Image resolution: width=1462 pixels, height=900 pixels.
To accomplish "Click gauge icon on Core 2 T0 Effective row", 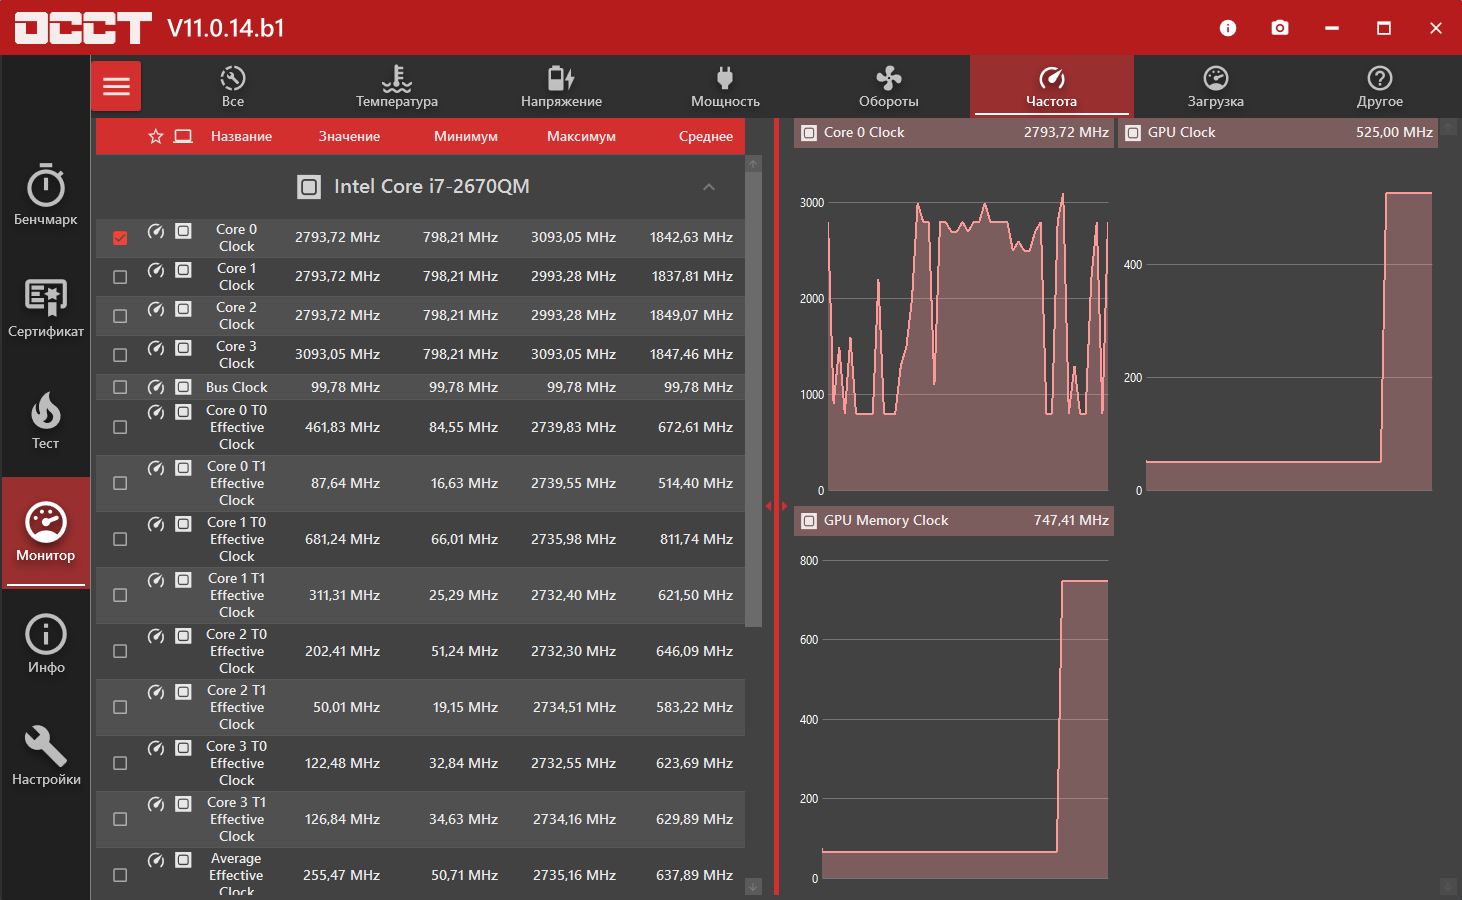I will [156, 636].
